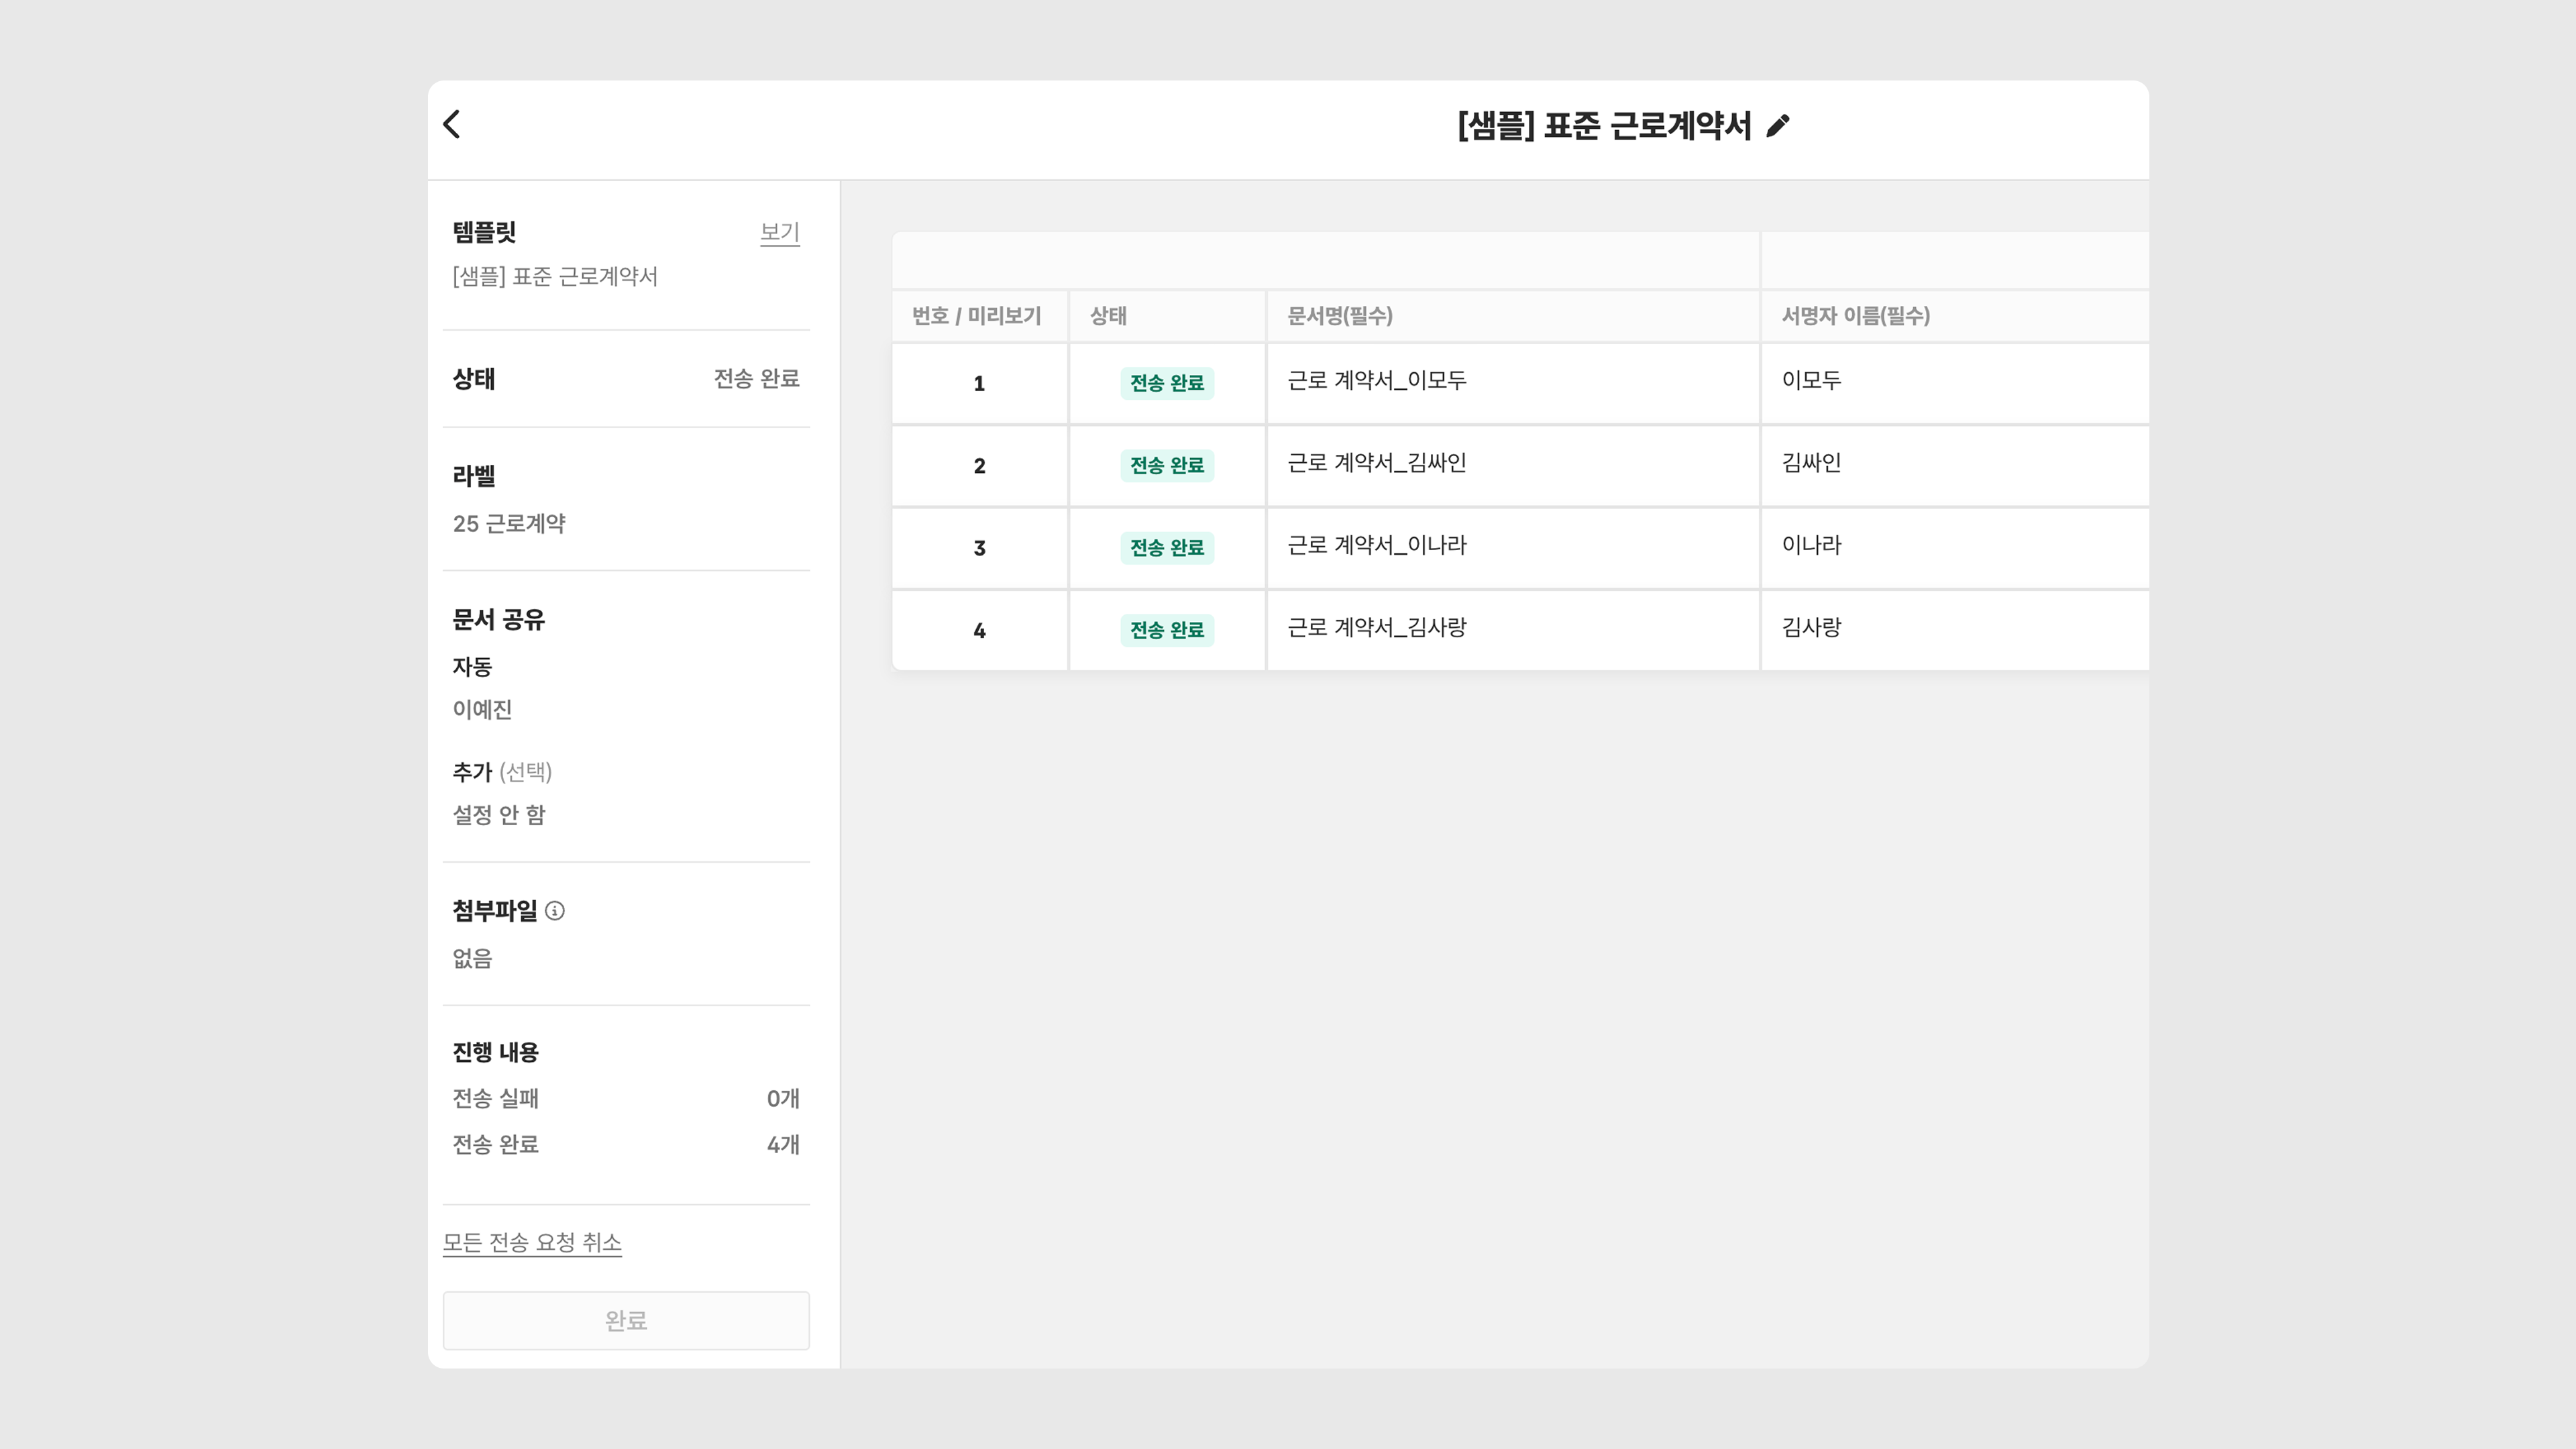Viewport: 2576px width, 1449px height.
Task: Click 모든 전송 요청 취소 link
Action: (532, 1242)
